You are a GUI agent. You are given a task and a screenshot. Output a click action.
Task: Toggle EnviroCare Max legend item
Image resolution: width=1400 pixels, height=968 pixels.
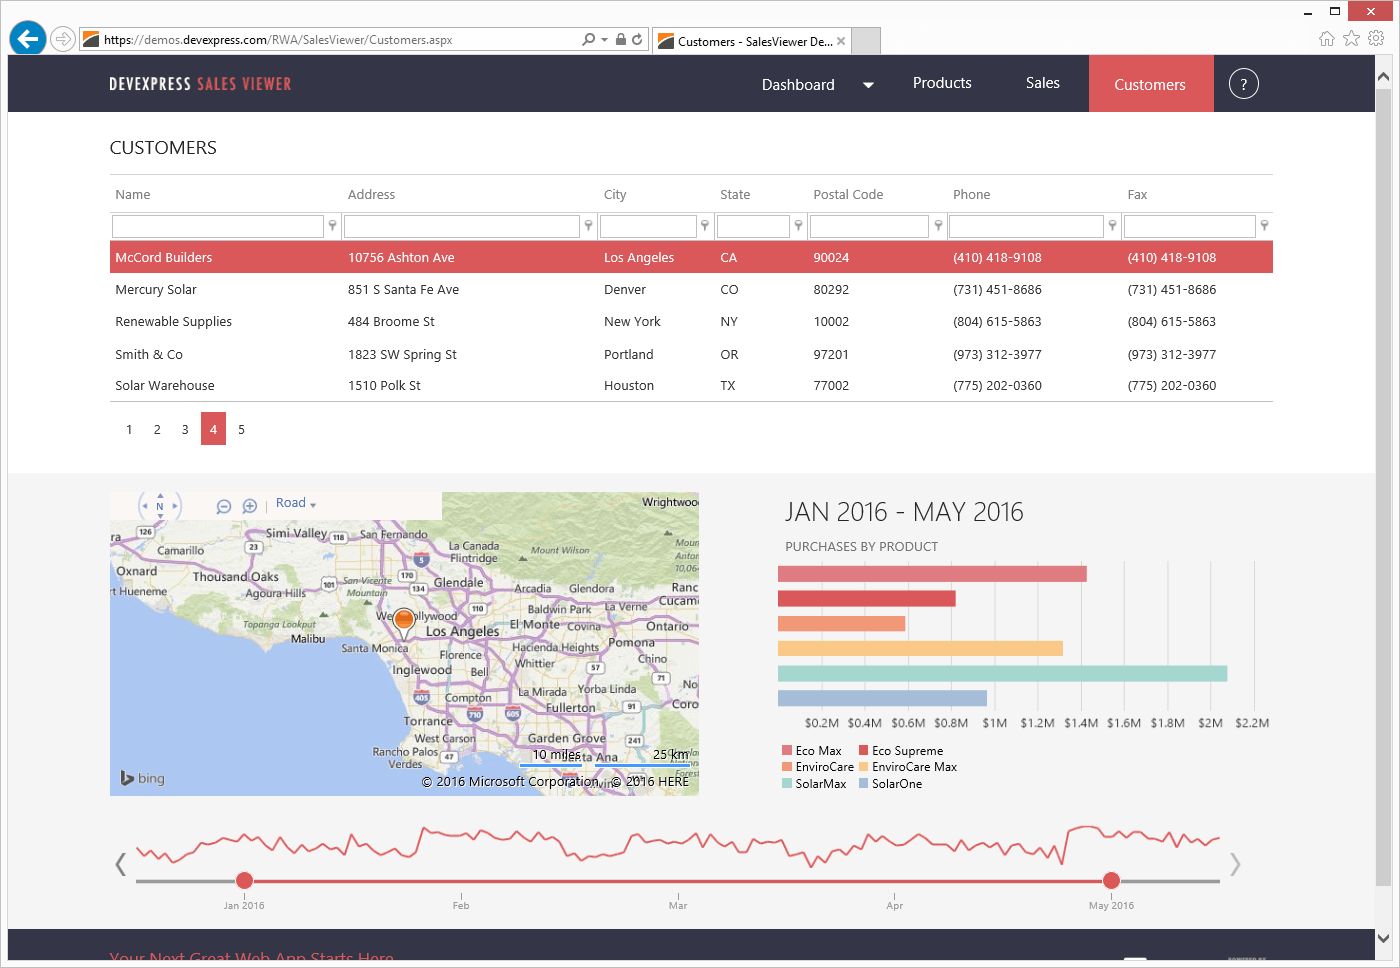coord(908,767)
